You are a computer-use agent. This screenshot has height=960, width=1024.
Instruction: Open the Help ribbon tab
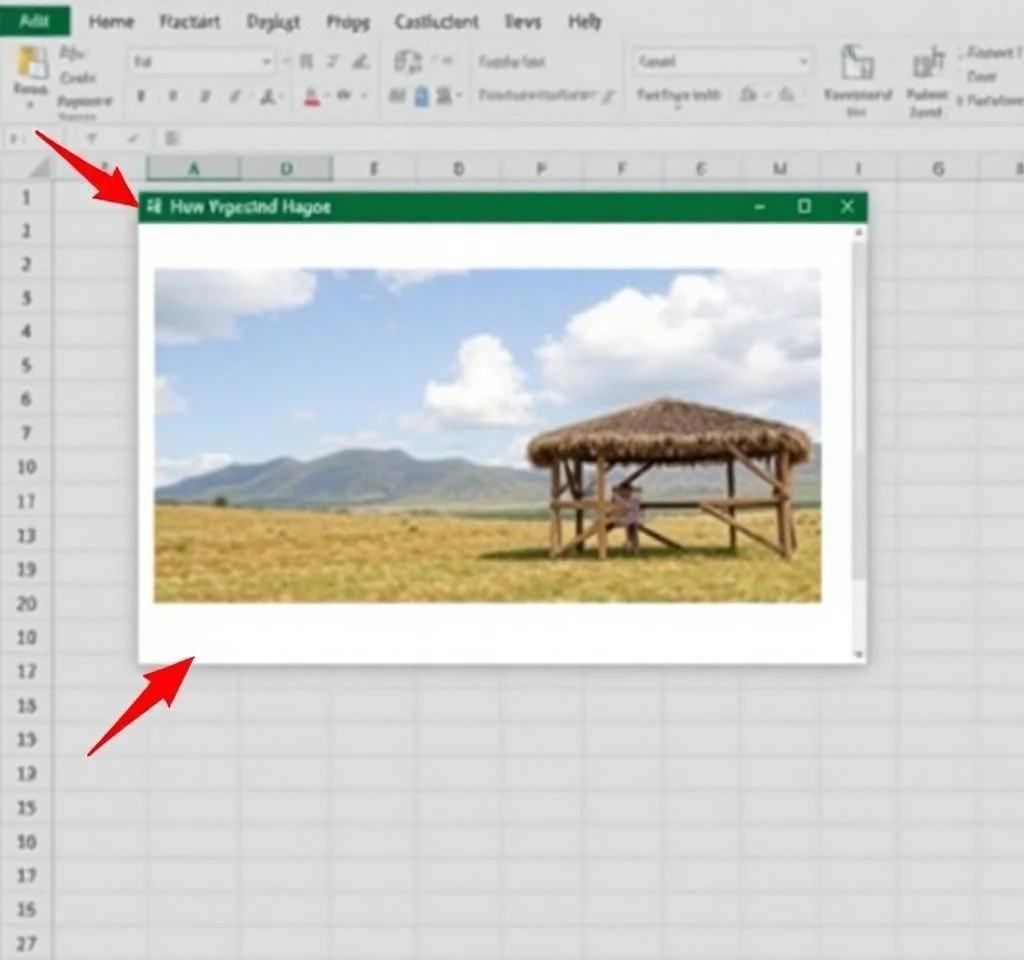(585, 21)
